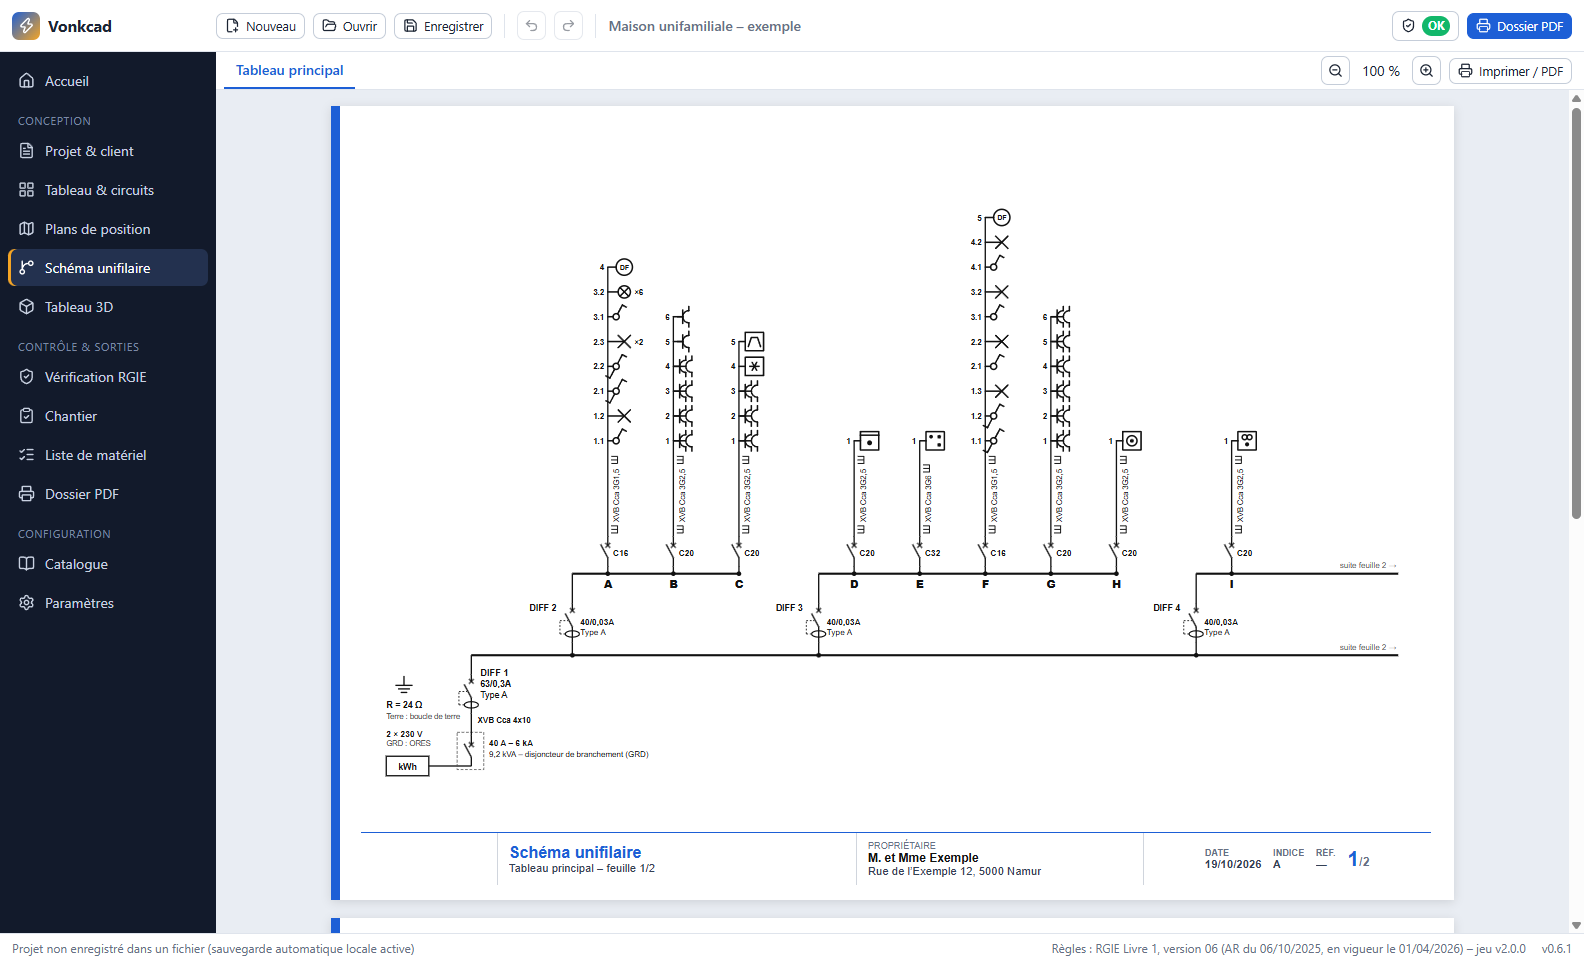Click the Nouveau button
1584x961 pixels.
point(260,26)
